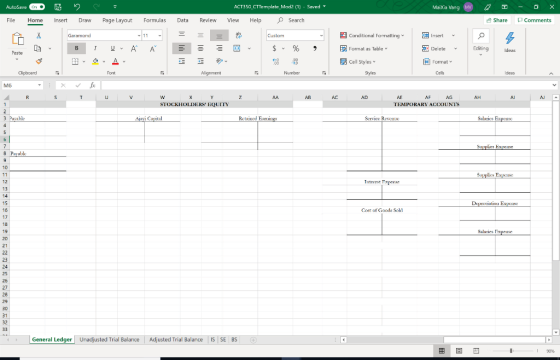Click the Align Right icon
Screen dimensions: 560x360
coord(219,48)
